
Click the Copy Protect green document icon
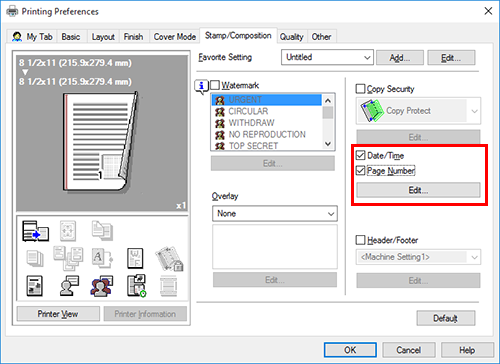click(x=371, y=111)
